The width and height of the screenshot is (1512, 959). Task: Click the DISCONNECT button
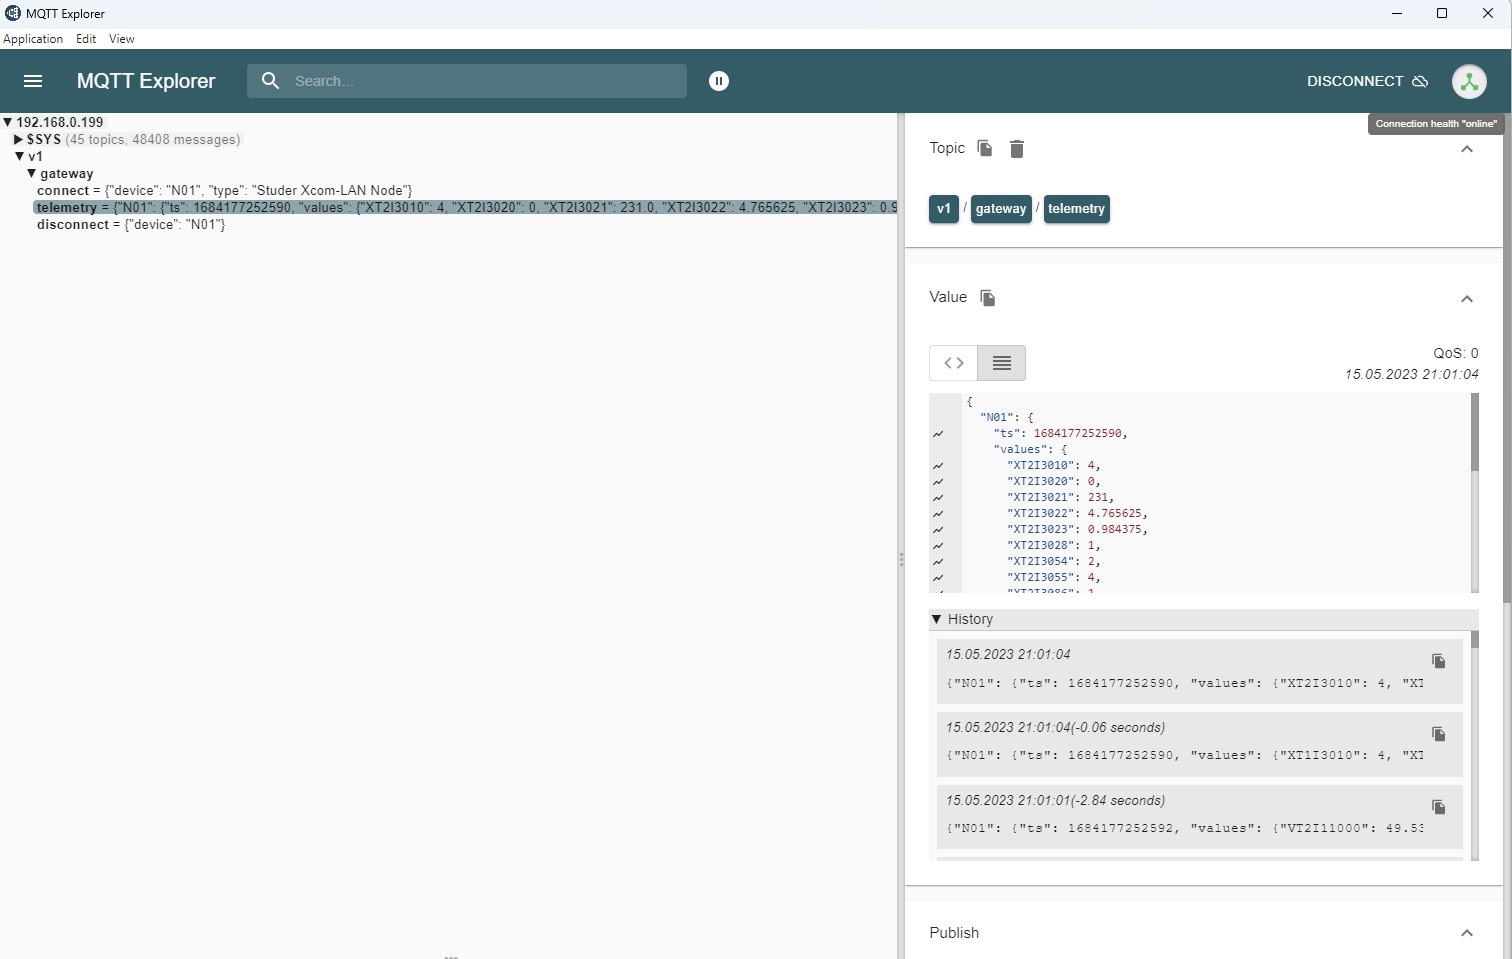point(1367,81)
